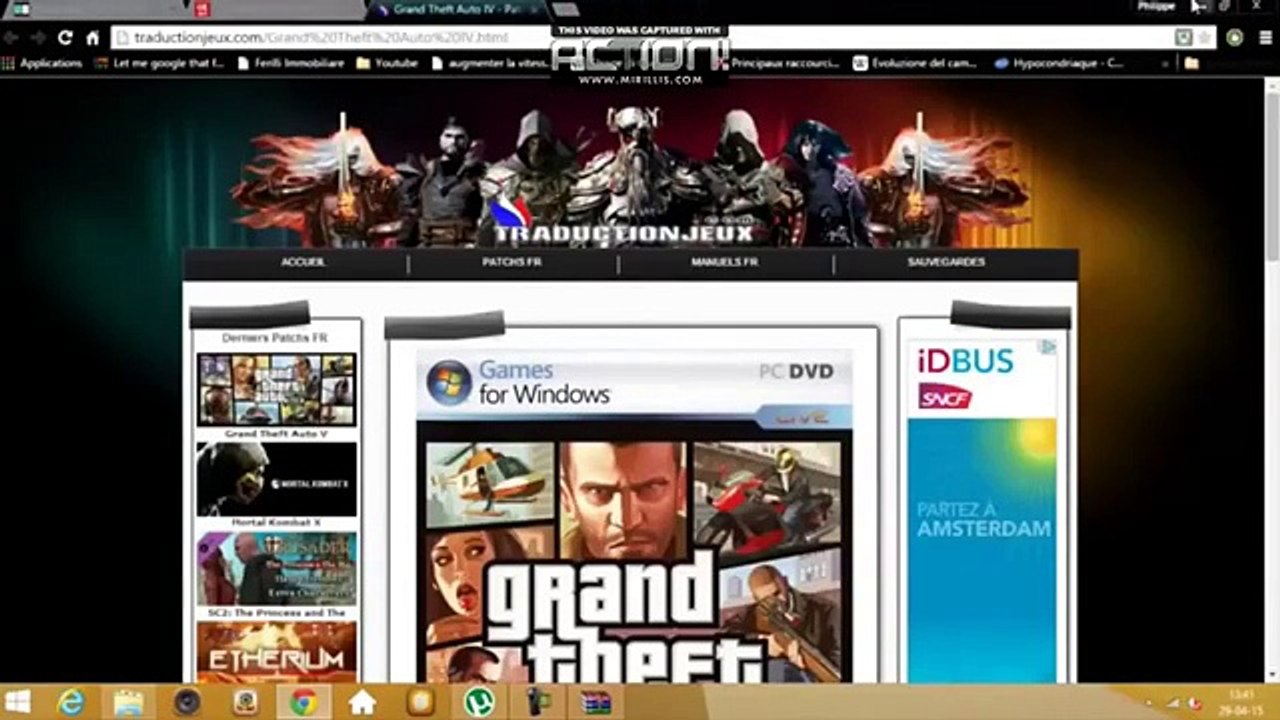Screen dimensions: 1280x720
Task: Click the green extension icon beside the star
Action: coord(1234,38)
